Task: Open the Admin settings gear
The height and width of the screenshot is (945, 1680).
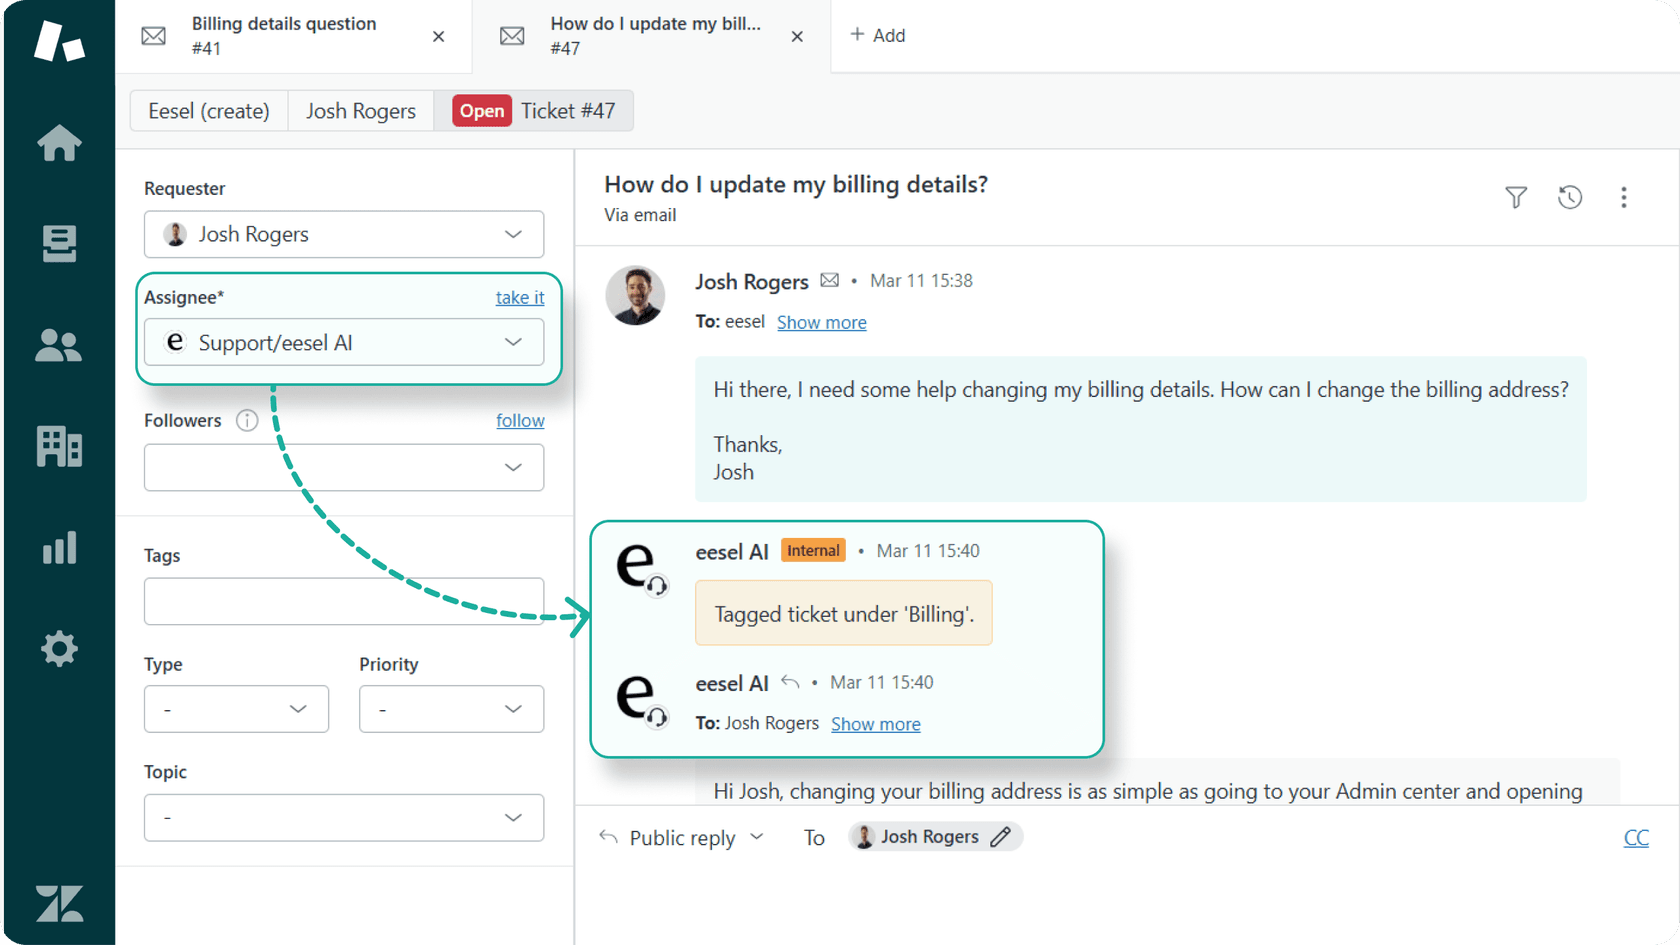Action: [x=59, y=649]
